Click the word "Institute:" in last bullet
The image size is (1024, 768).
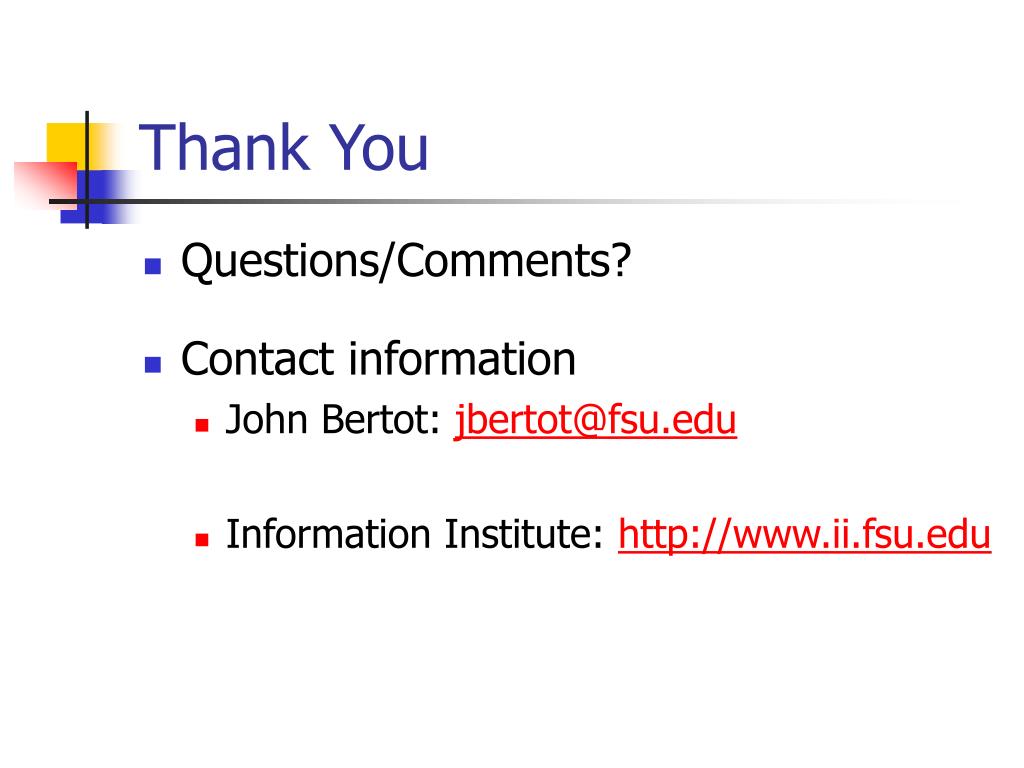tap(524, 534)
